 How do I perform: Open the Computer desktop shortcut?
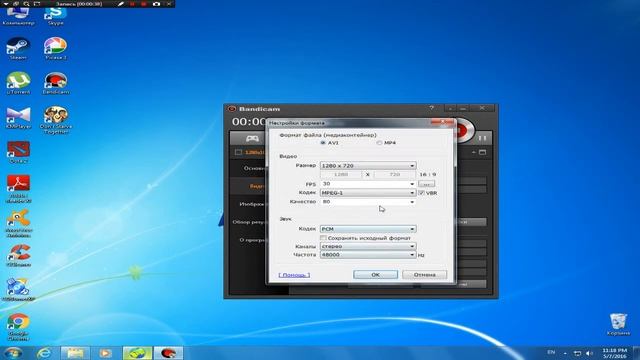tap(18, 16)
